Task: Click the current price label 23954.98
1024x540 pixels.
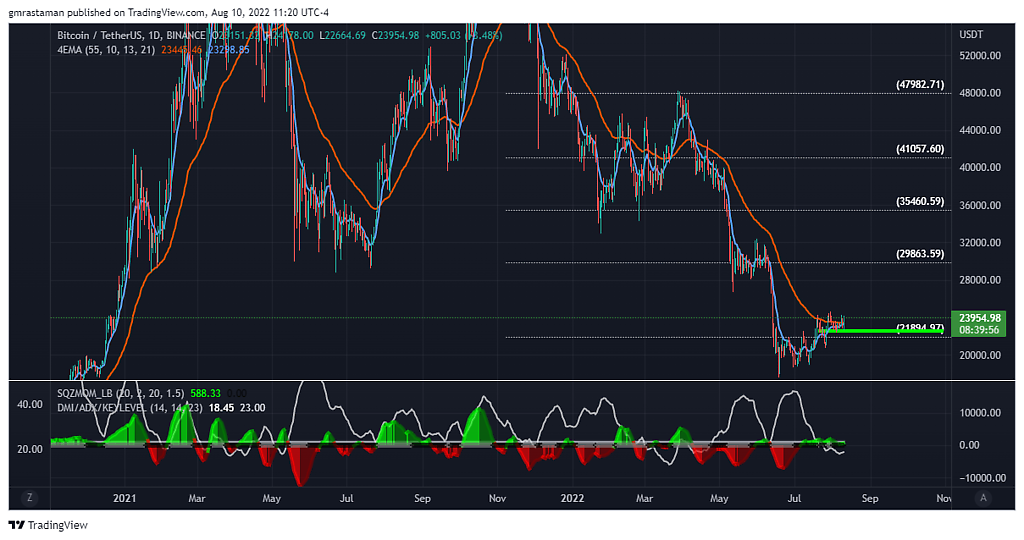Action: [979, 318]
